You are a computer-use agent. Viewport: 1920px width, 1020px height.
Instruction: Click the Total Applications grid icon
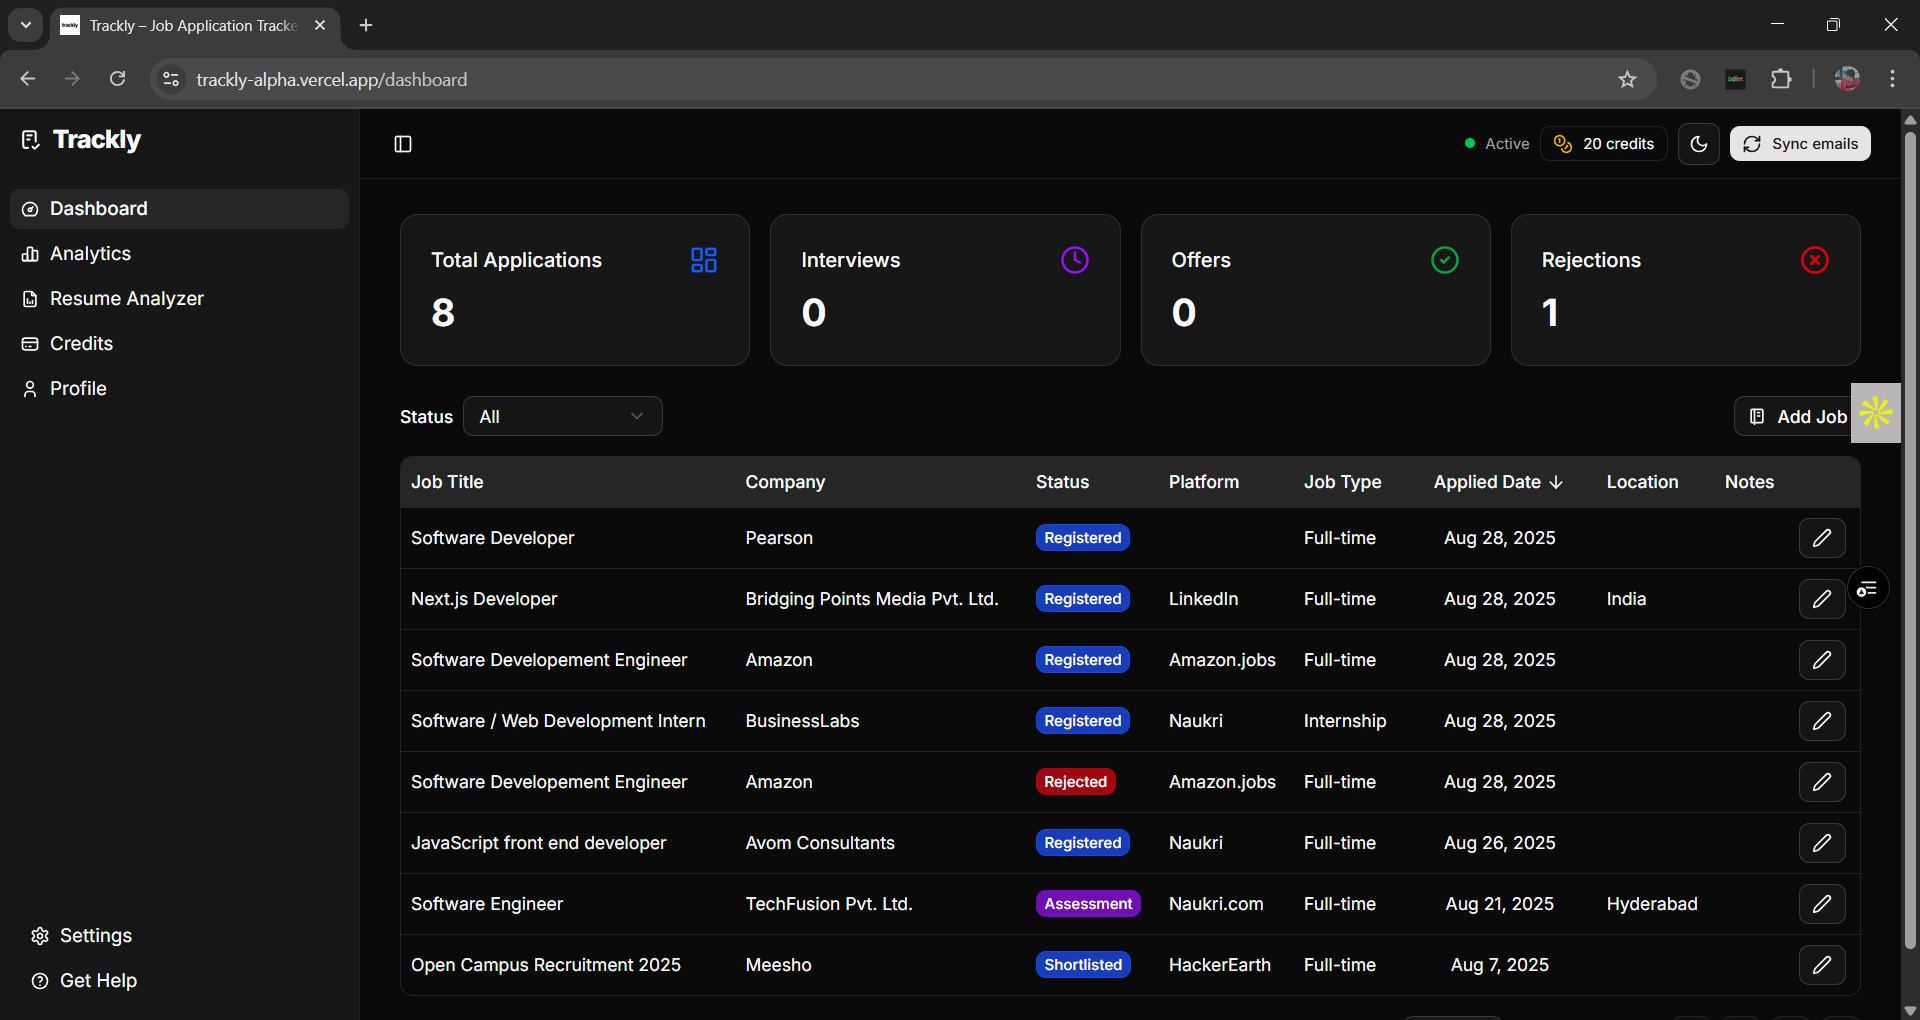point(704,260)
